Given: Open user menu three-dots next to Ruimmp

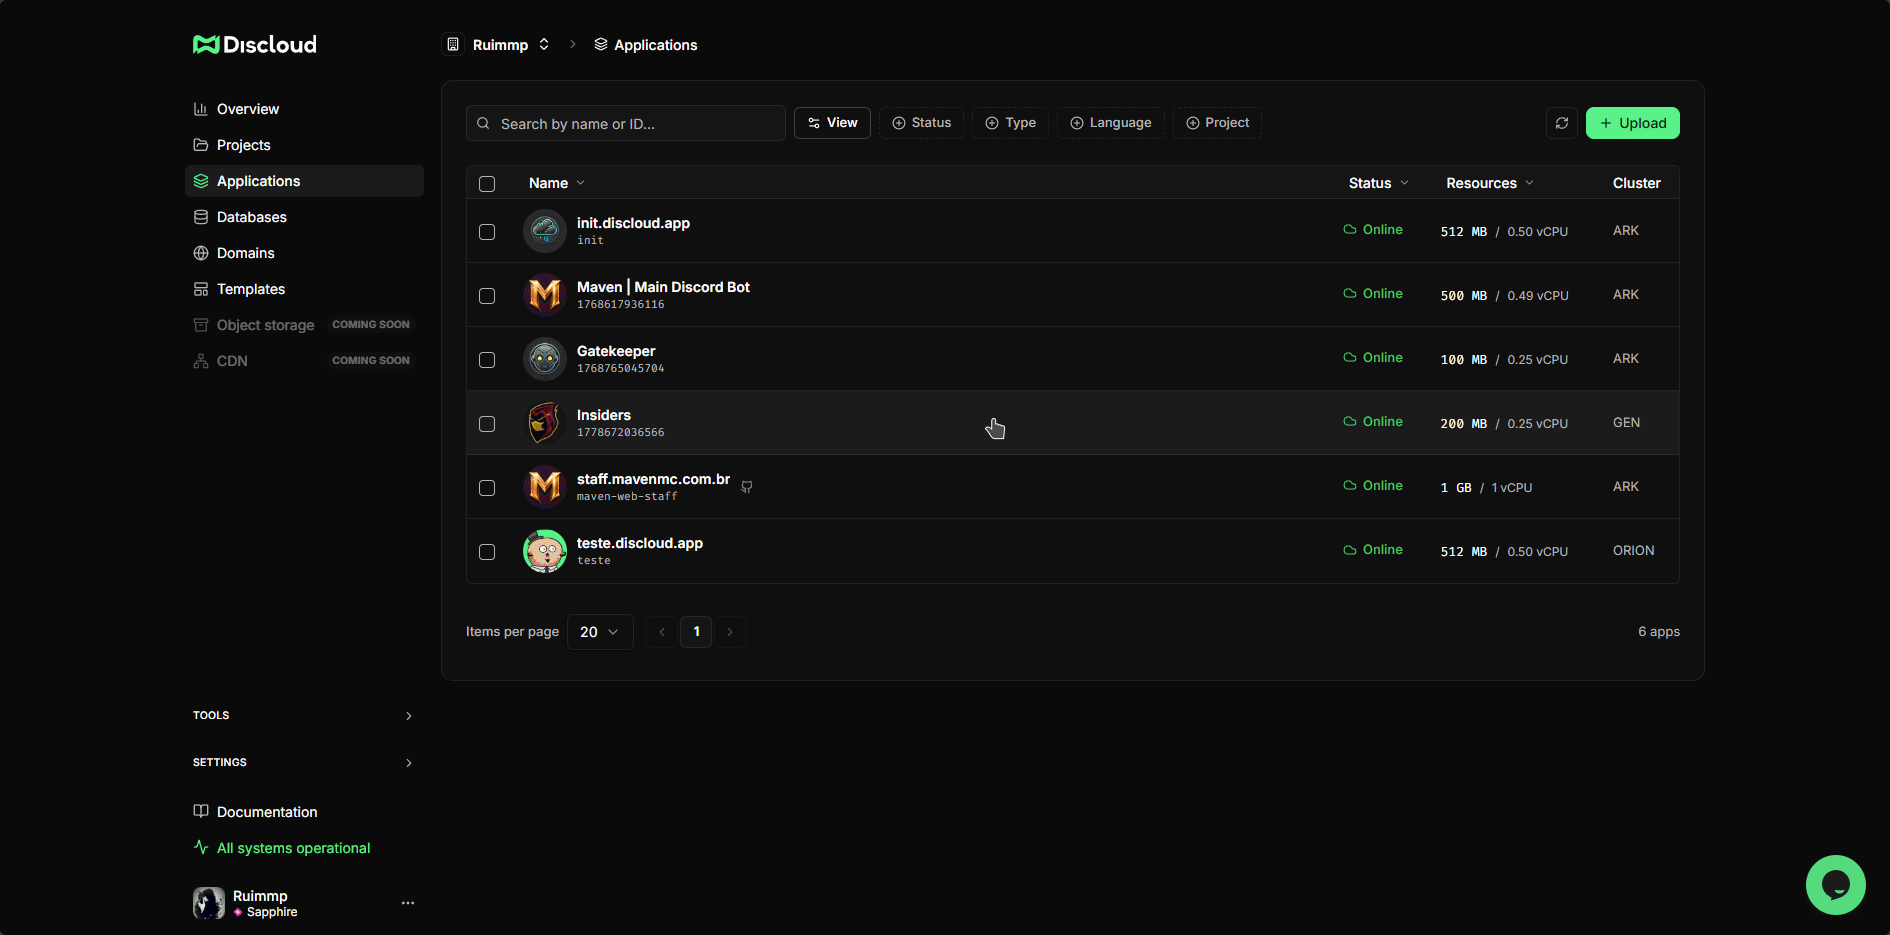Looking at the screenshot, I should (408, 903).
